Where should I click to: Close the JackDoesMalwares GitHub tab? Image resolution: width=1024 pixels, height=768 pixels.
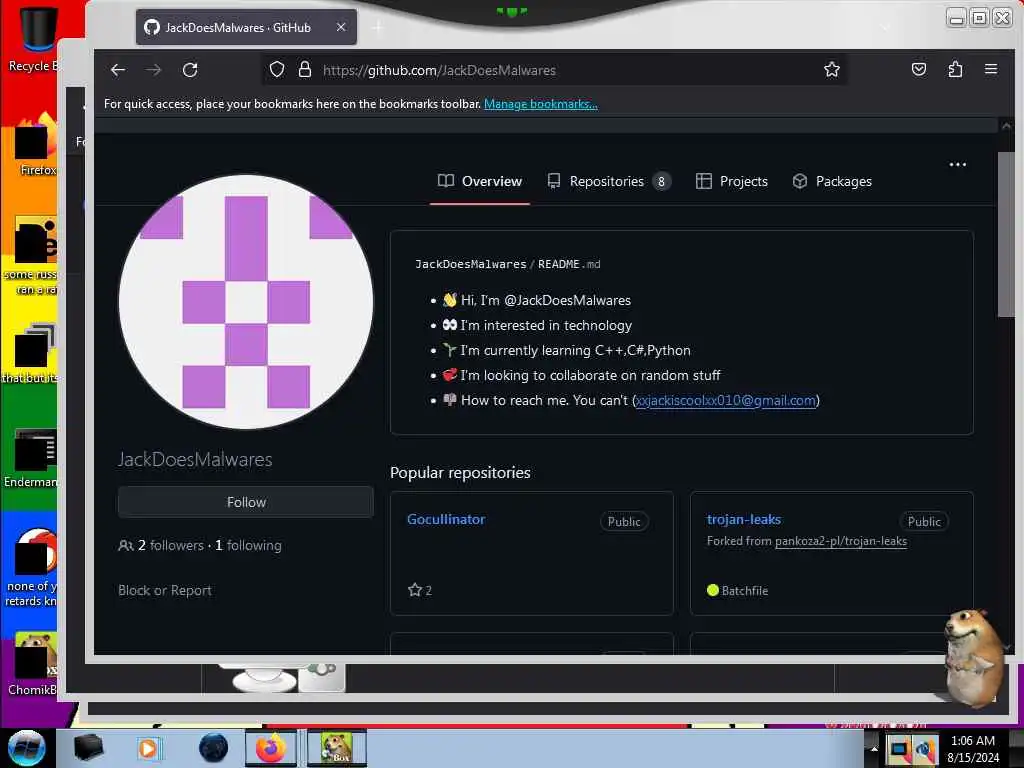point(341,27)
